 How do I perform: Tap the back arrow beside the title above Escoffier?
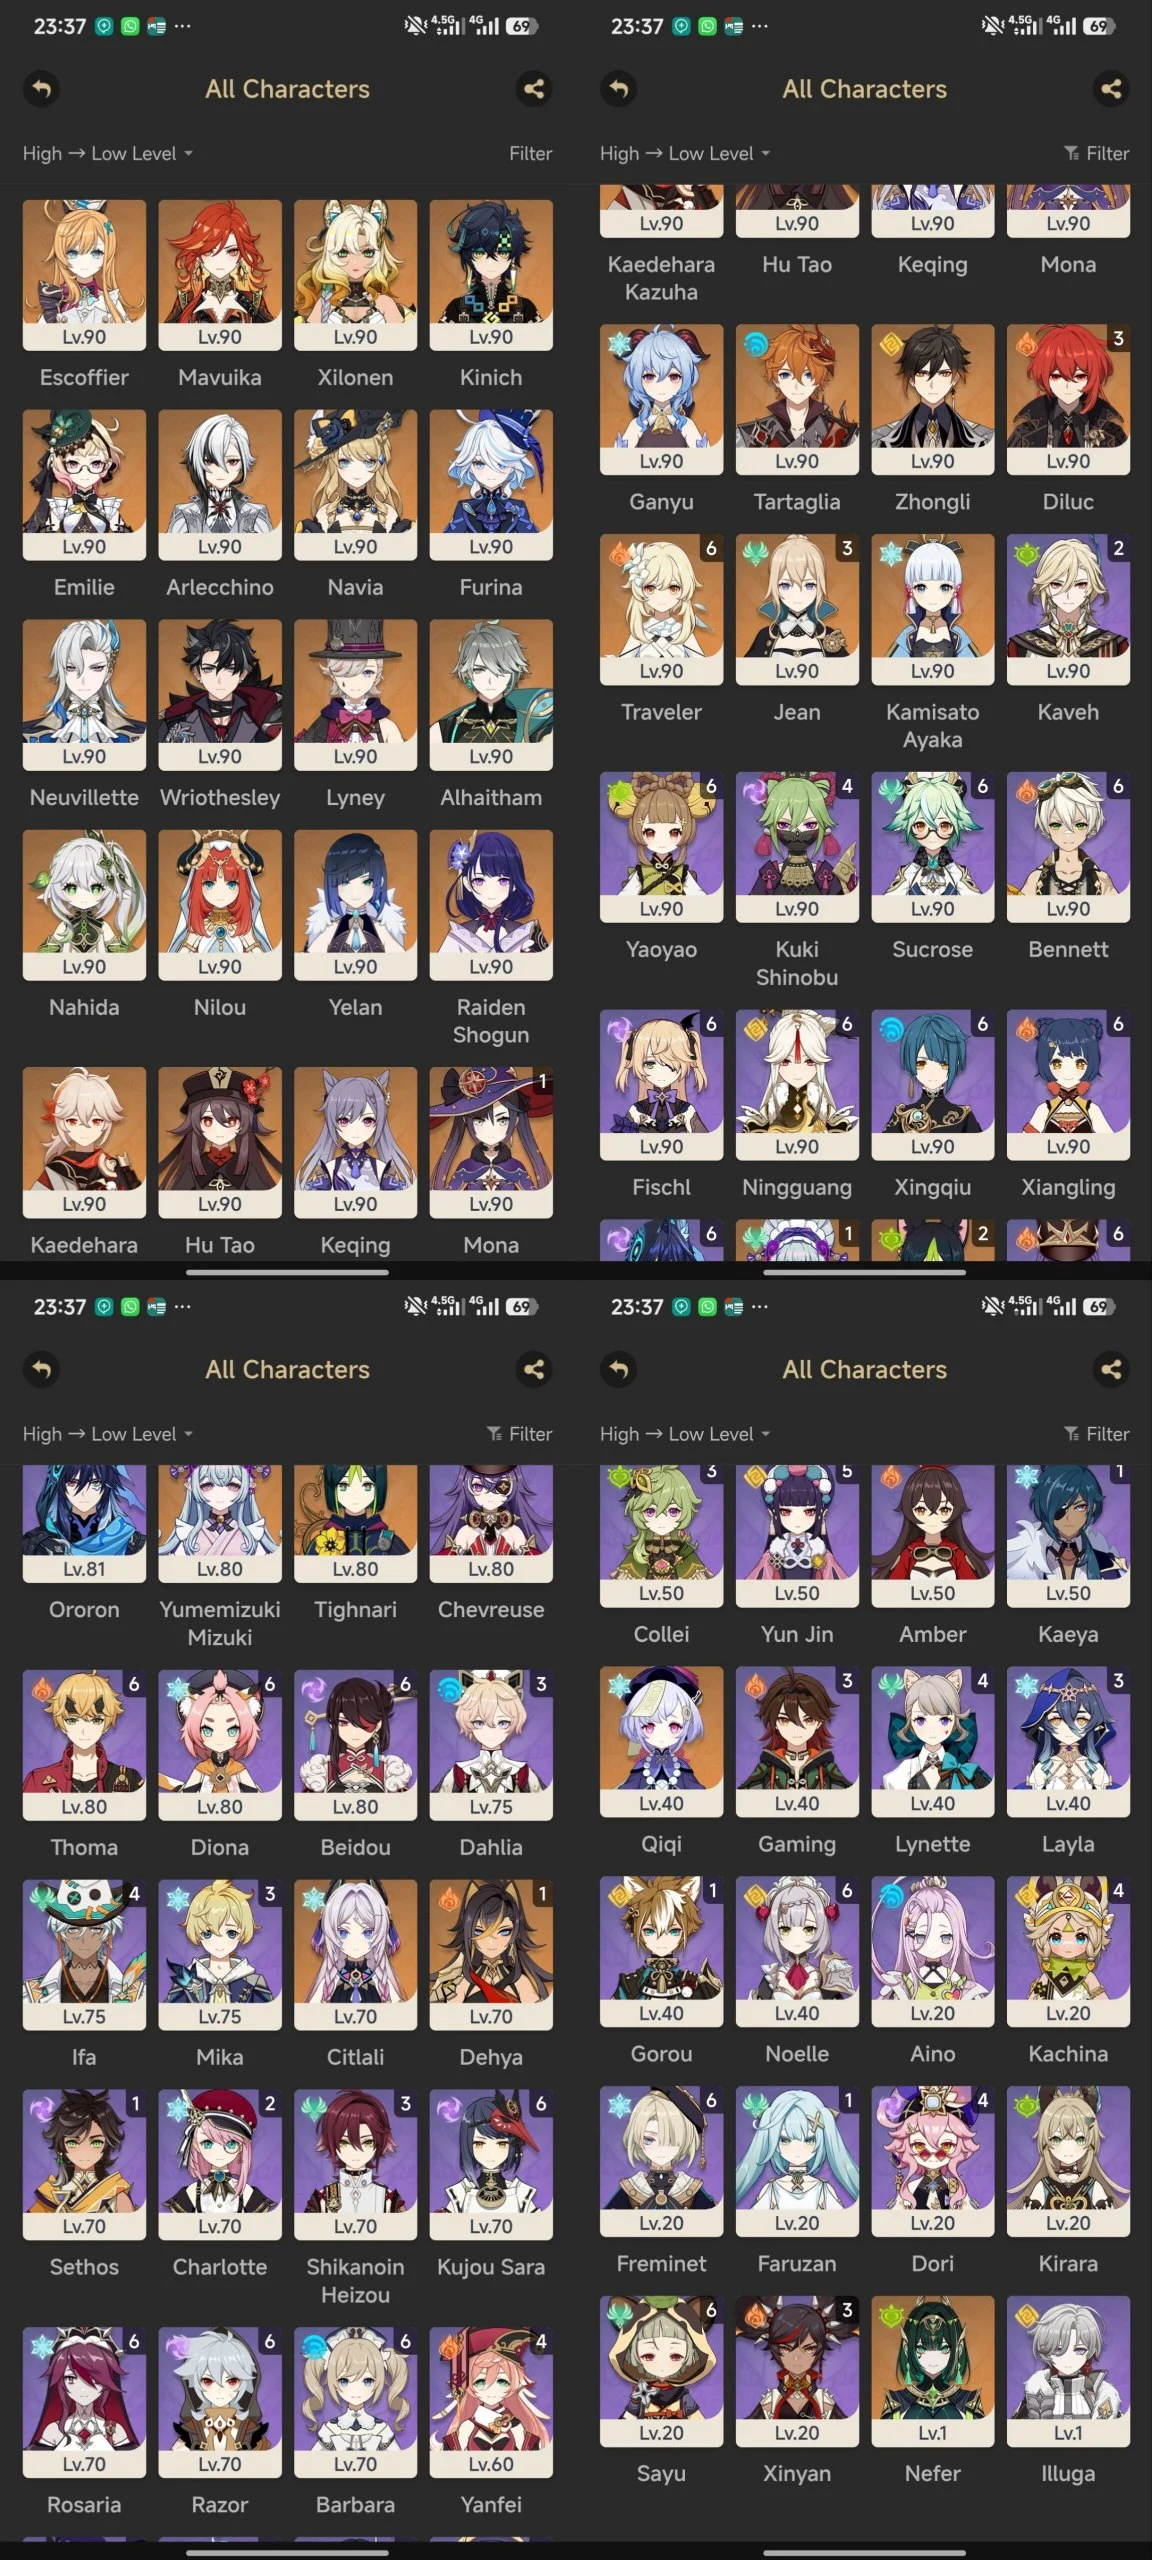coord(41,89)
